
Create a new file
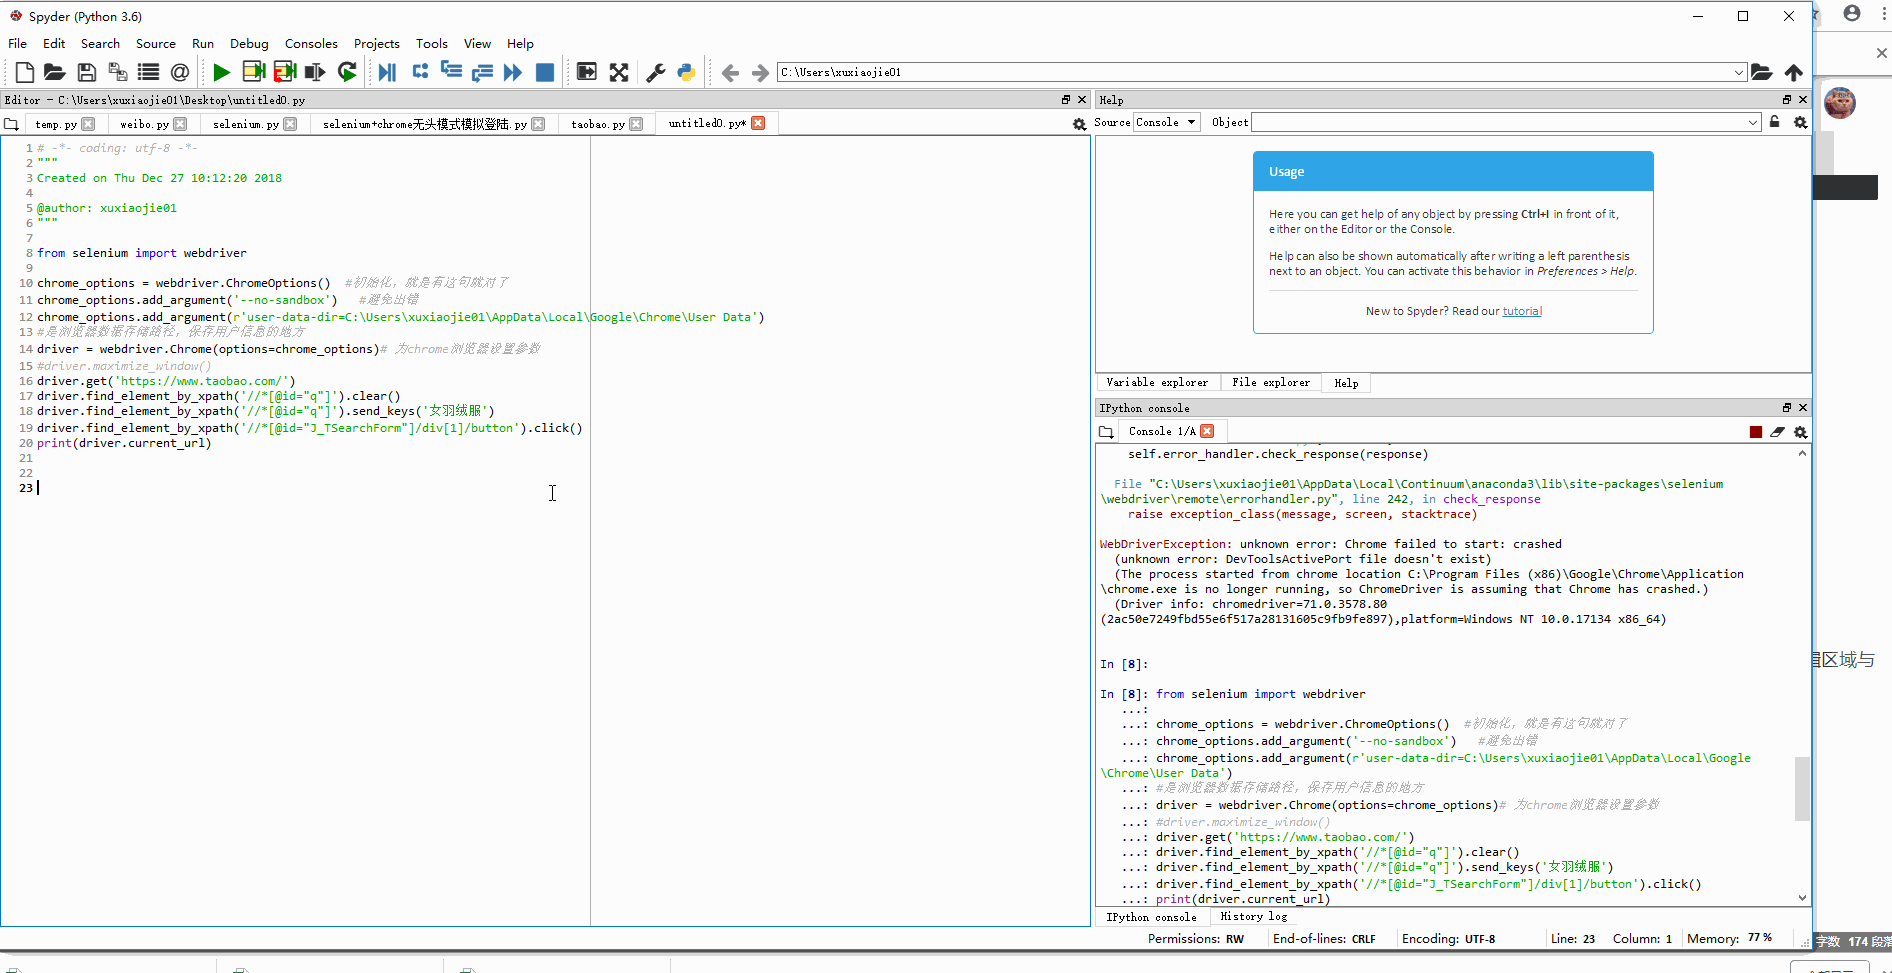tap(24, 72)
